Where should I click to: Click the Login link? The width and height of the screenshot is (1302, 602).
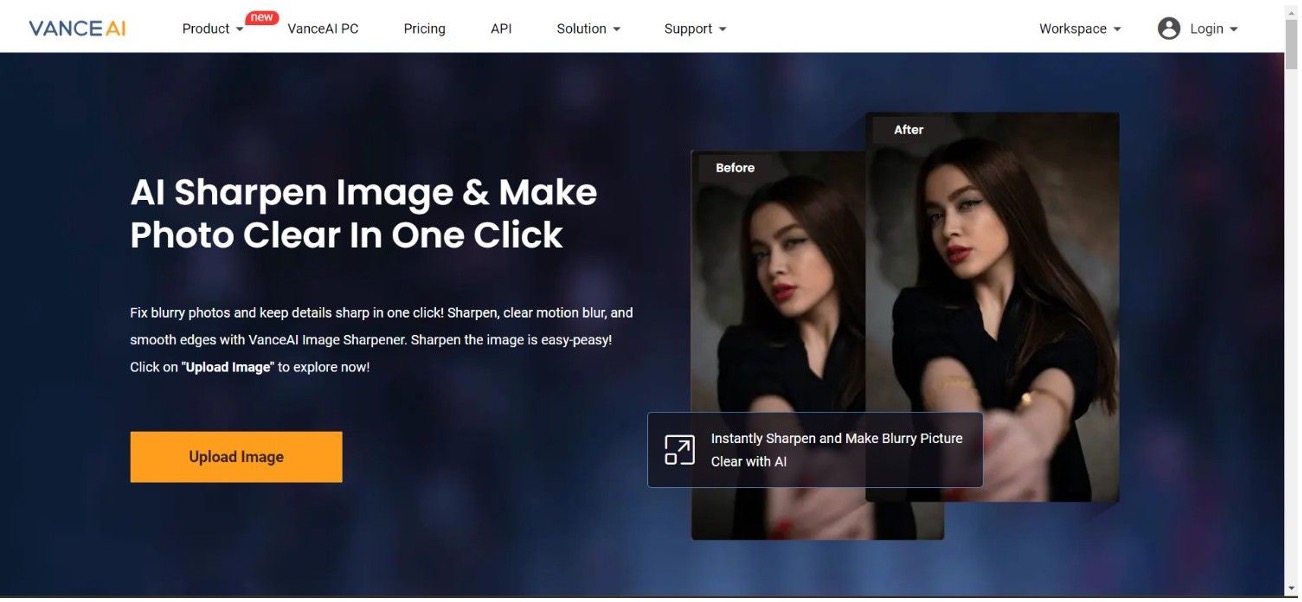1207,28
